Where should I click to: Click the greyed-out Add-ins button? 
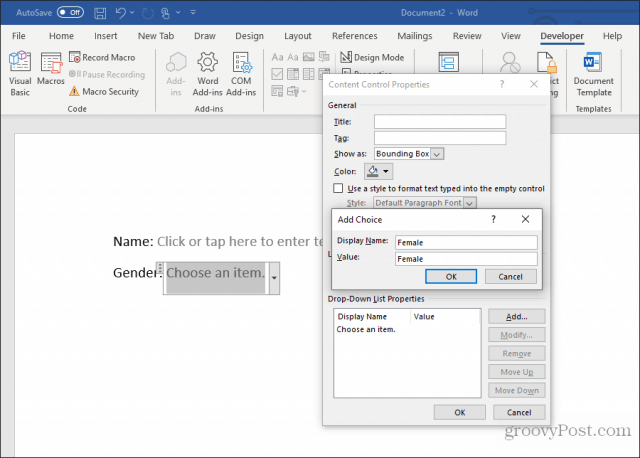176,74
